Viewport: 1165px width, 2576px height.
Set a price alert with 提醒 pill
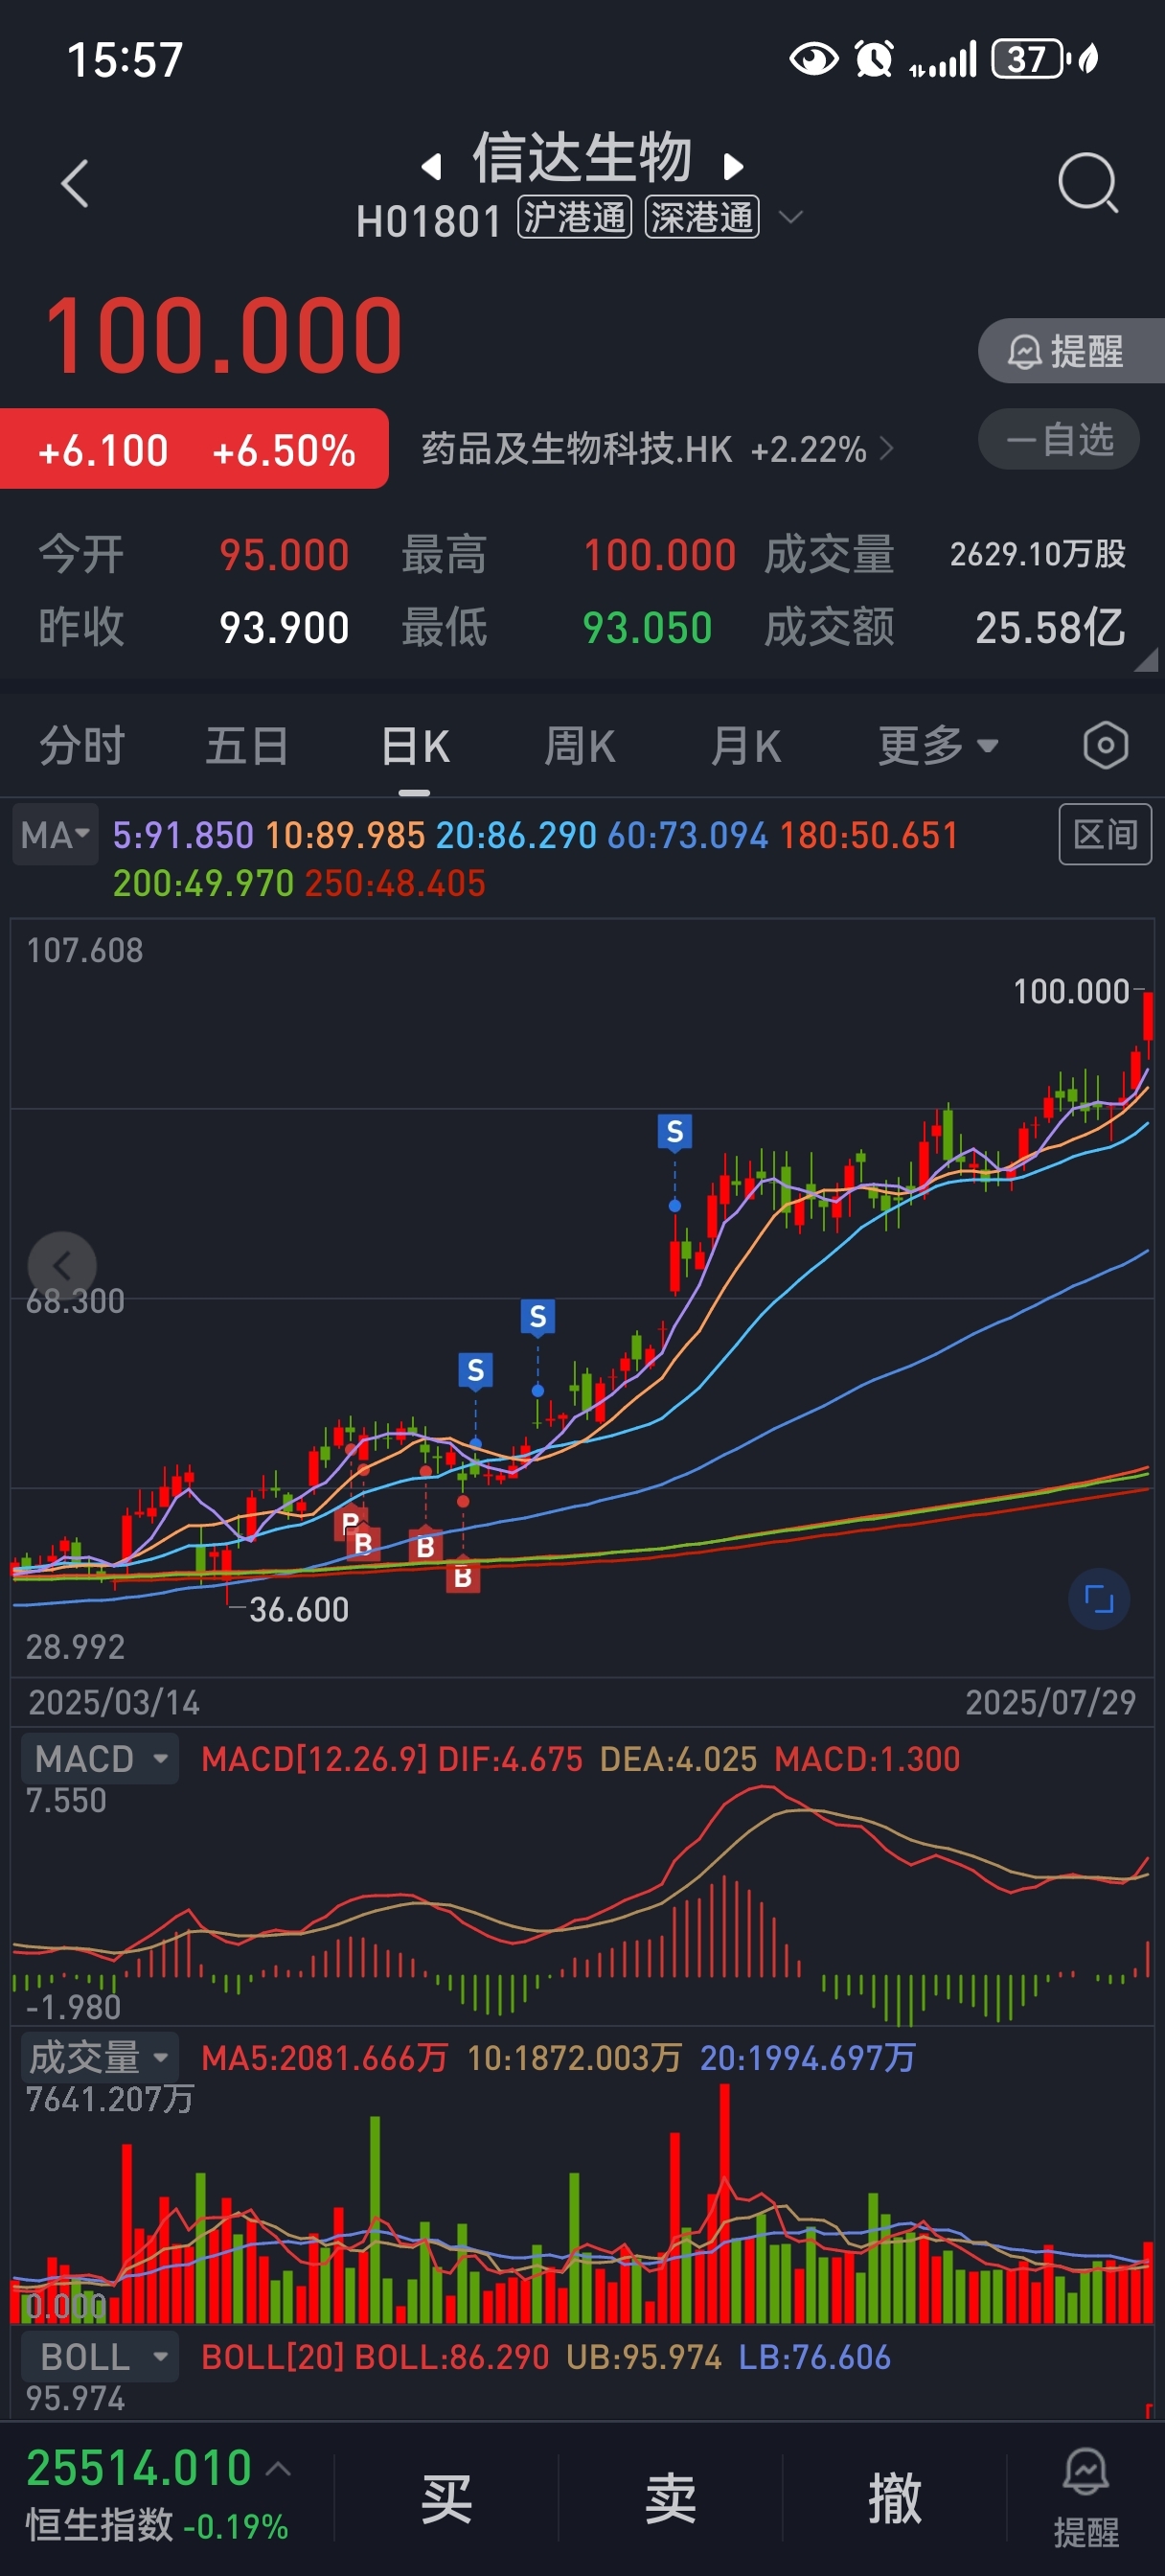pyautogui.click(x=1071, y=351)
